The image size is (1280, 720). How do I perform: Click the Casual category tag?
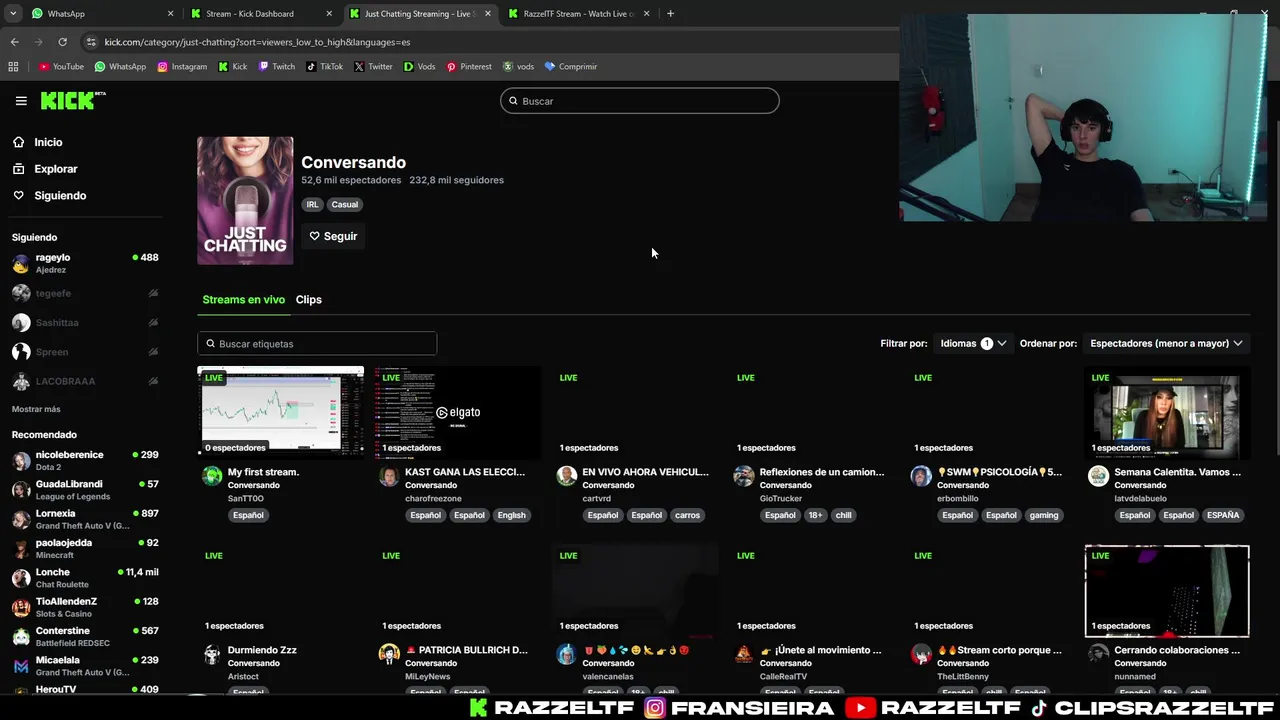345,204
